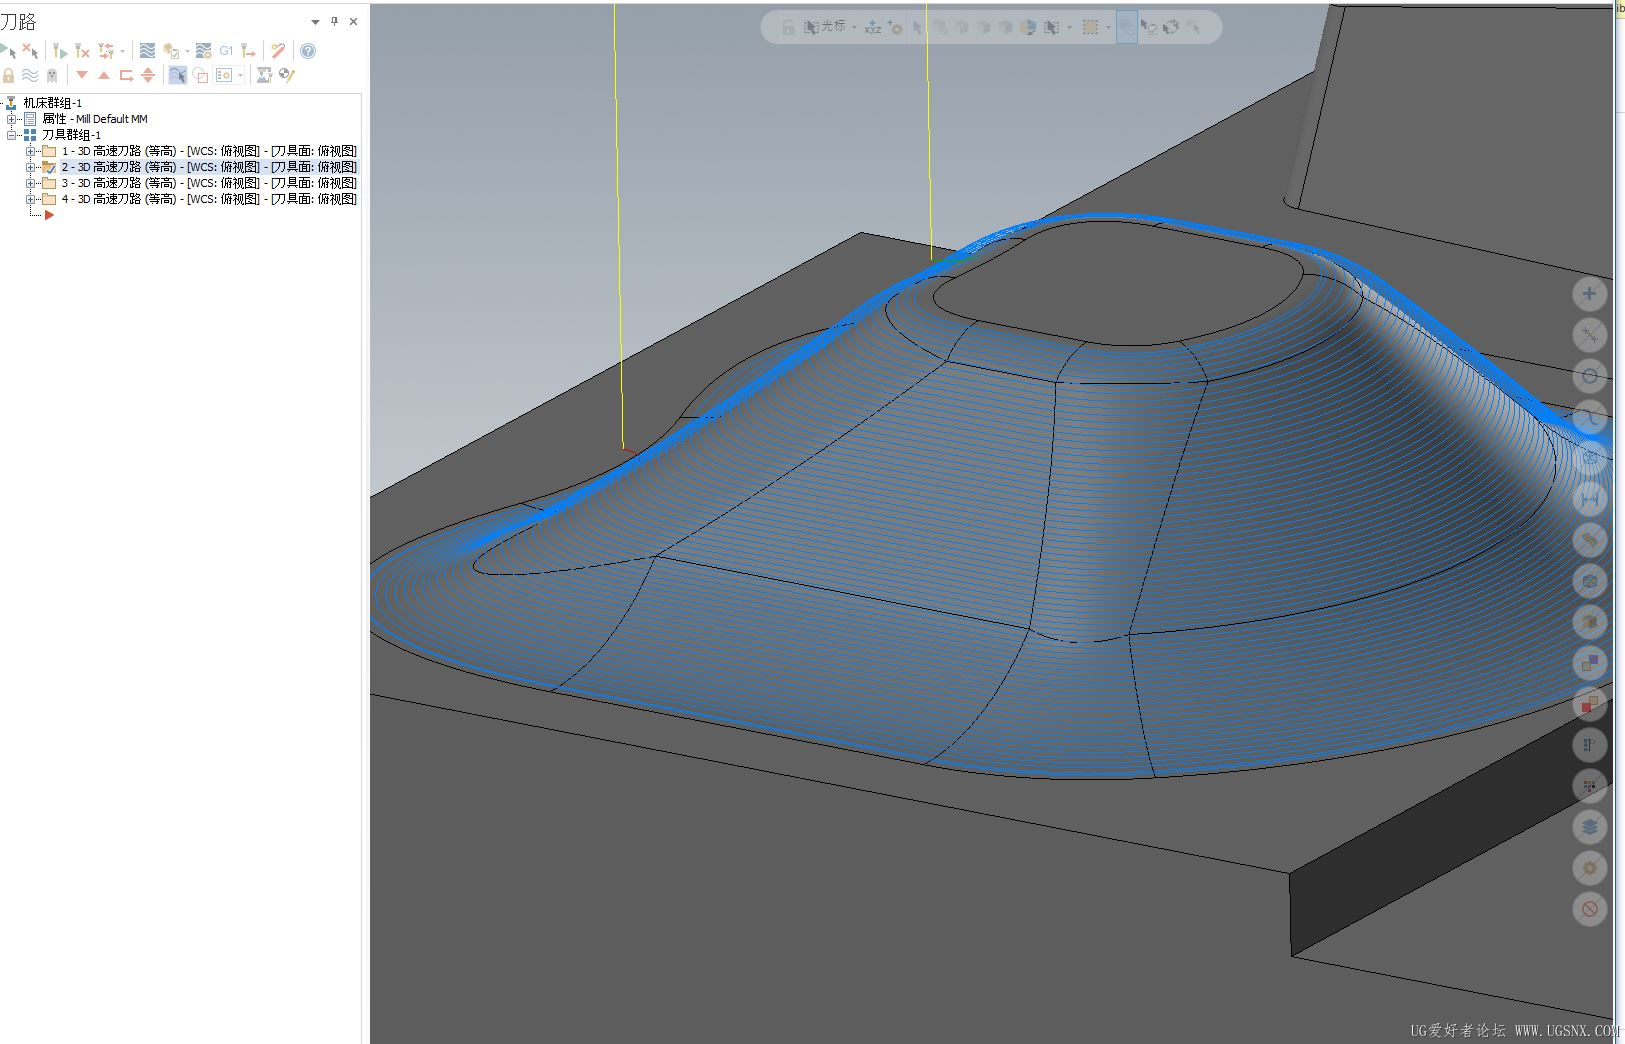Close the 刀路 panel
Viewport: 1625px width, 1044px height.
[353, 21]
